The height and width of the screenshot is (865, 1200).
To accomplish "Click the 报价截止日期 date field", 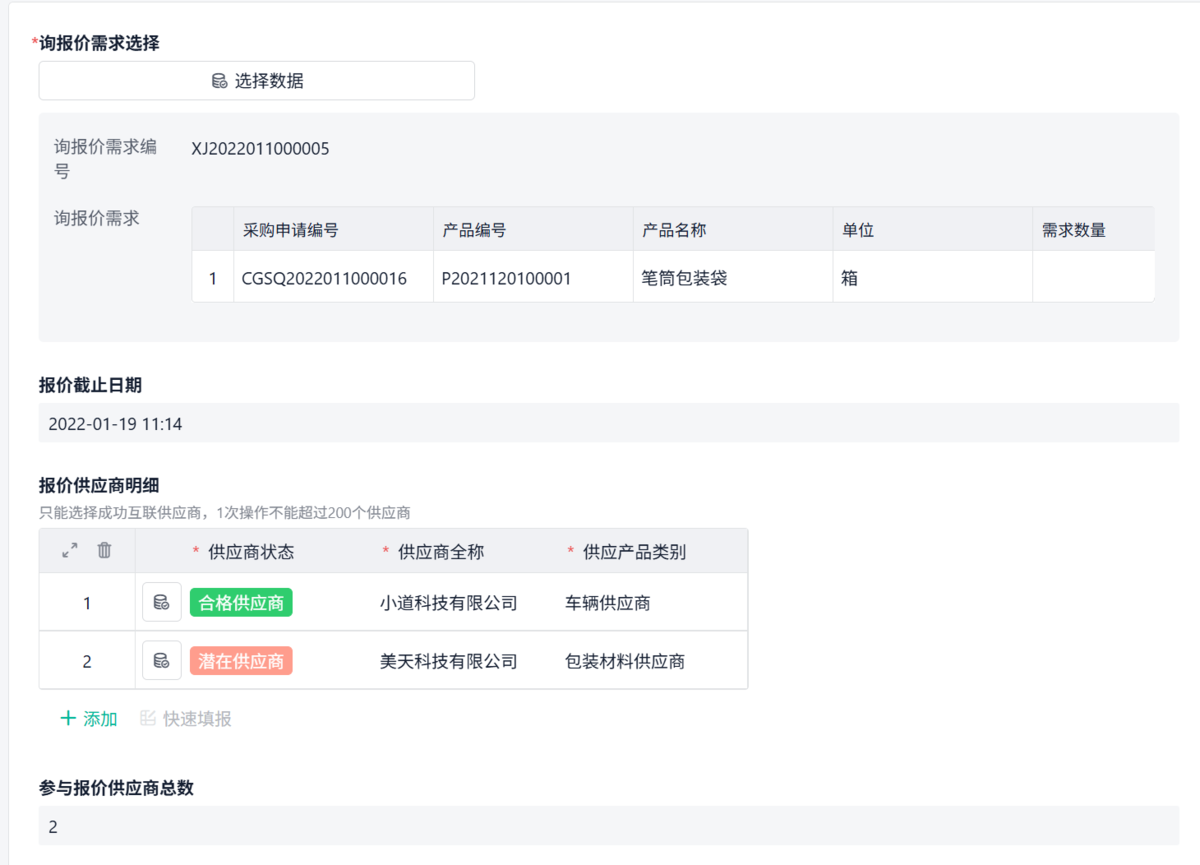I will click(x=608, y=424).
